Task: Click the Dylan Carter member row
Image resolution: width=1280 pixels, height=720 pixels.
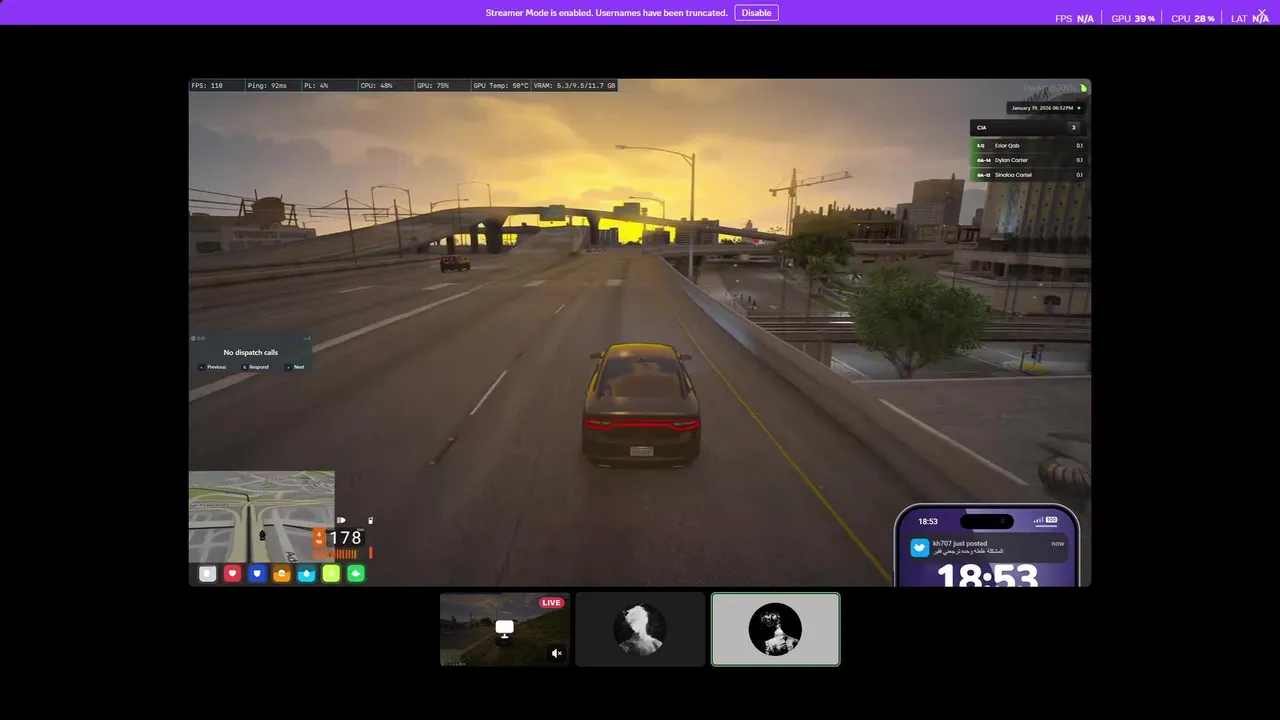Action: coord(1028,160)
